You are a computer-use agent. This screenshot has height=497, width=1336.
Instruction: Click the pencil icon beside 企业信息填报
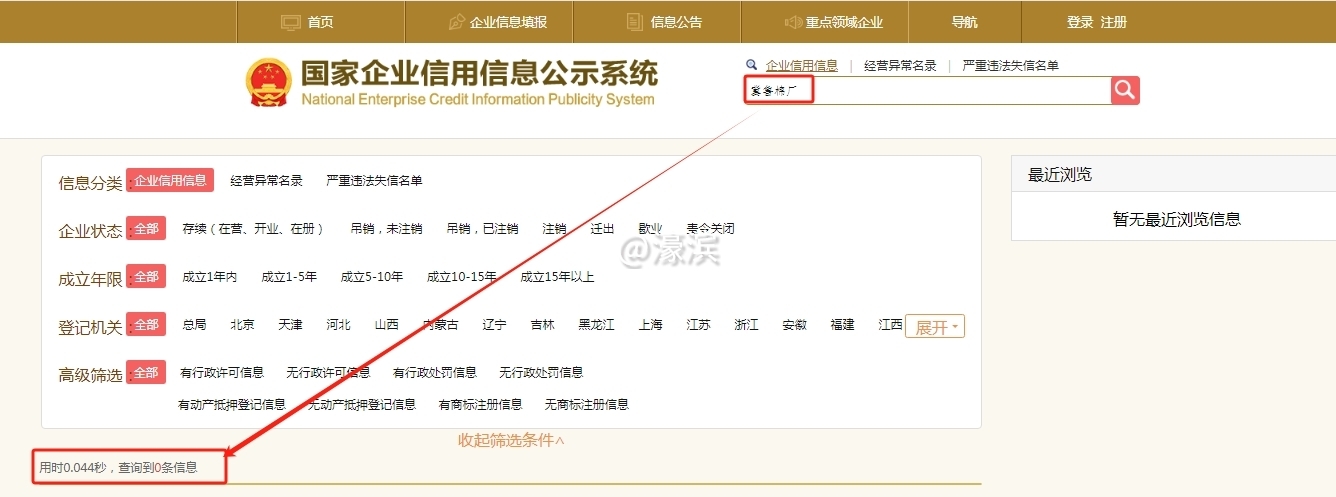click(x=457, y=22)
